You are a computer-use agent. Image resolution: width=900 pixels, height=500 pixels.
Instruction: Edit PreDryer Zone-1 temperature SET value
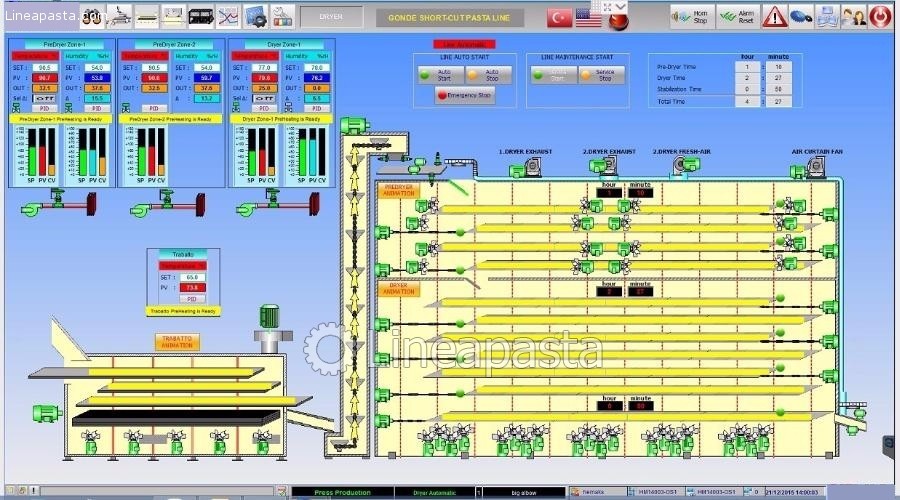coord(44,67)
